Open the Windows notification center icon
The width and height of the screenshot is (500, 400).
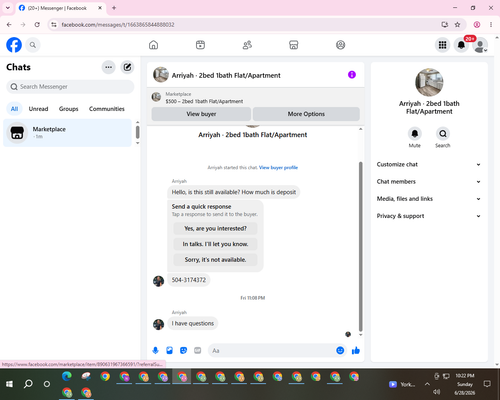click(487, 384)
